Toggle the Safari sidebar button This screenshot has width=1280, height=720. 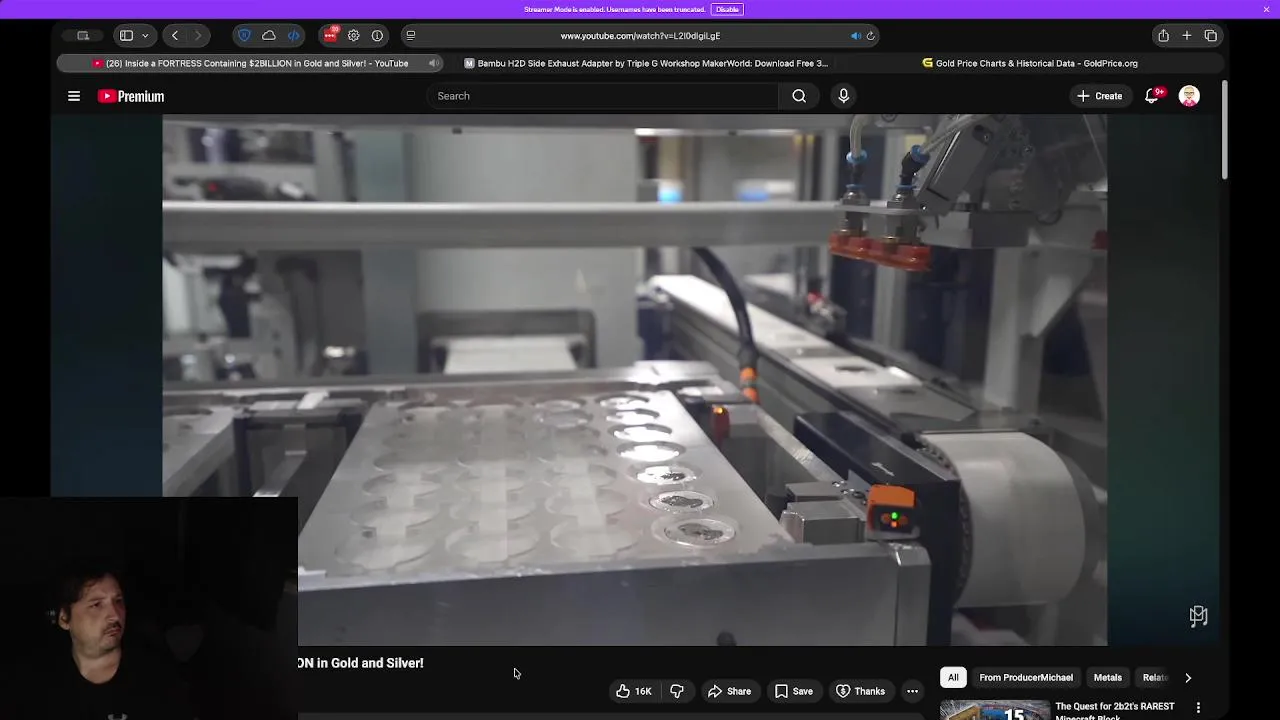click(126, 36)
